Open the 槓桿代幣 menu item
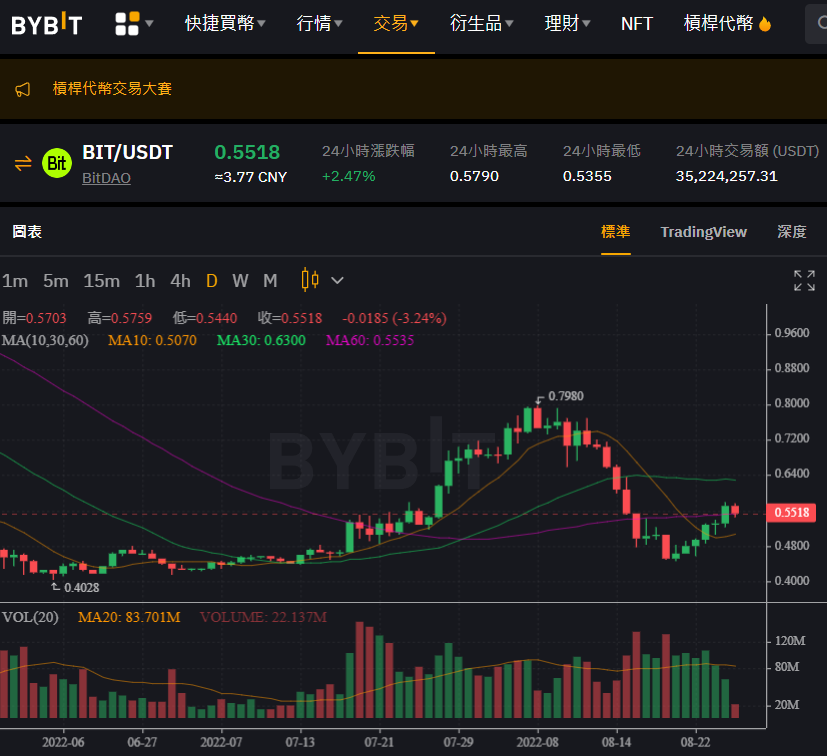 click(718, 24)
